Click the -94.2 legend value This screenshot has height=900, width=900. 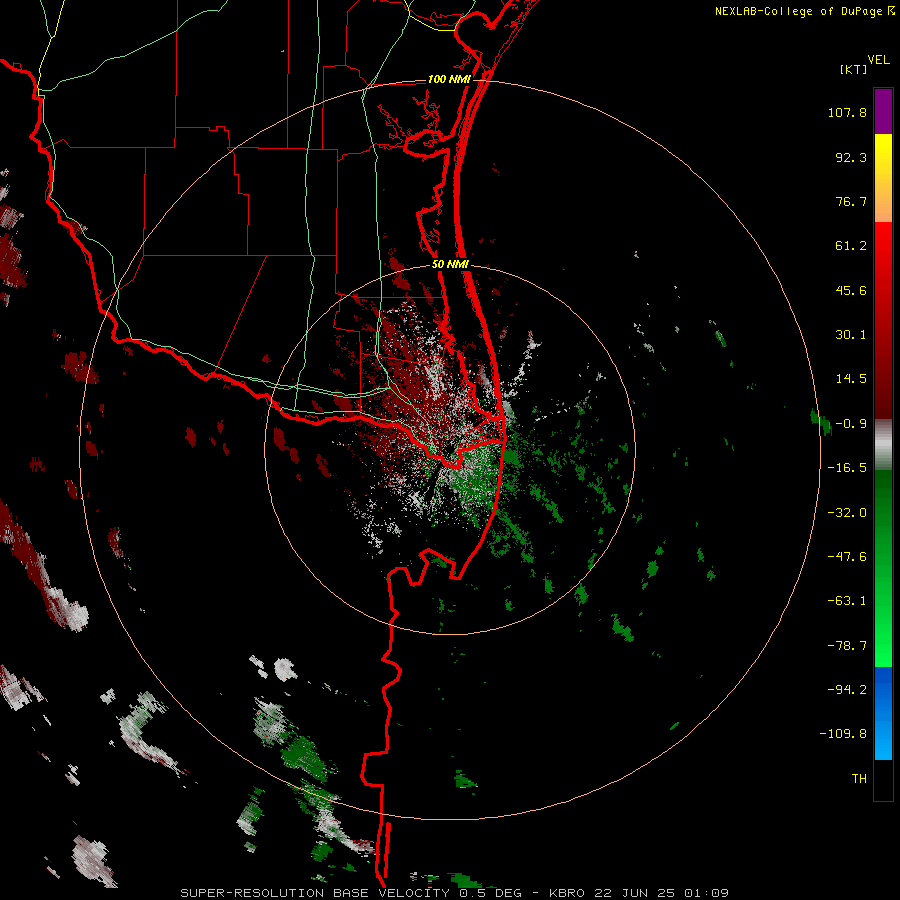(847, 689)
